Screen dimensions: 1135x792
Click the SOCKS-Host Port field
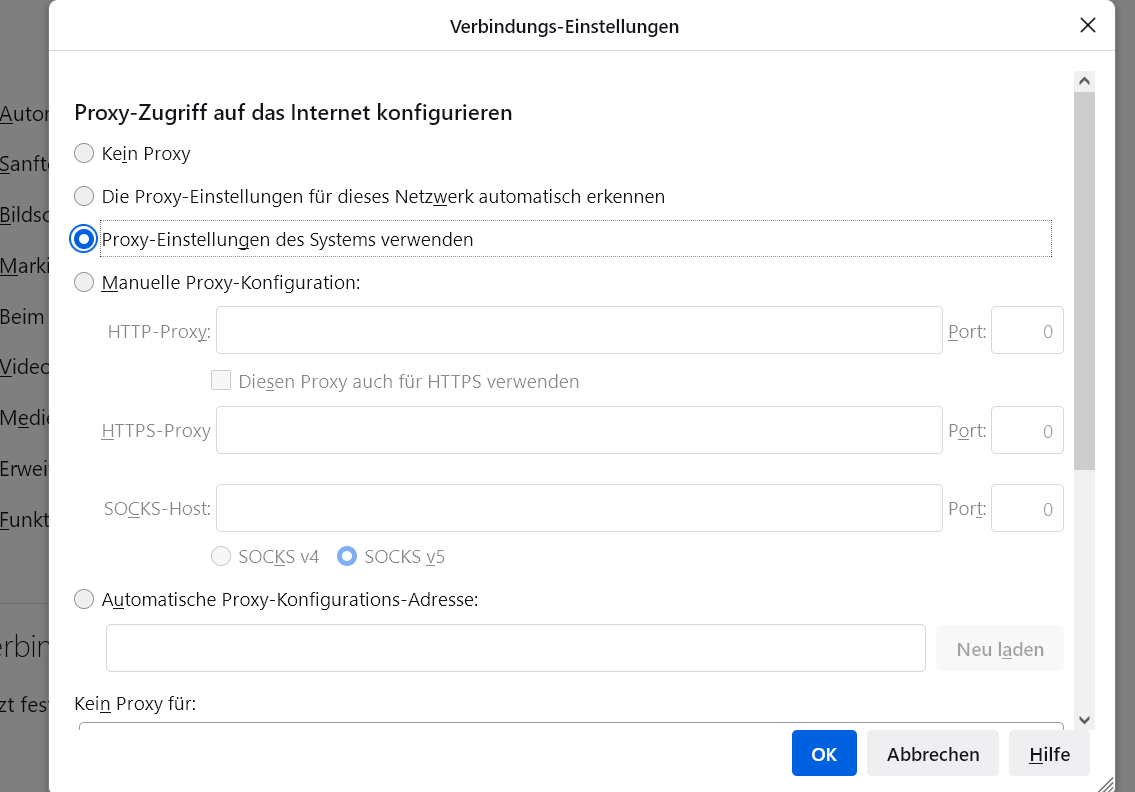click(1027, 509)
